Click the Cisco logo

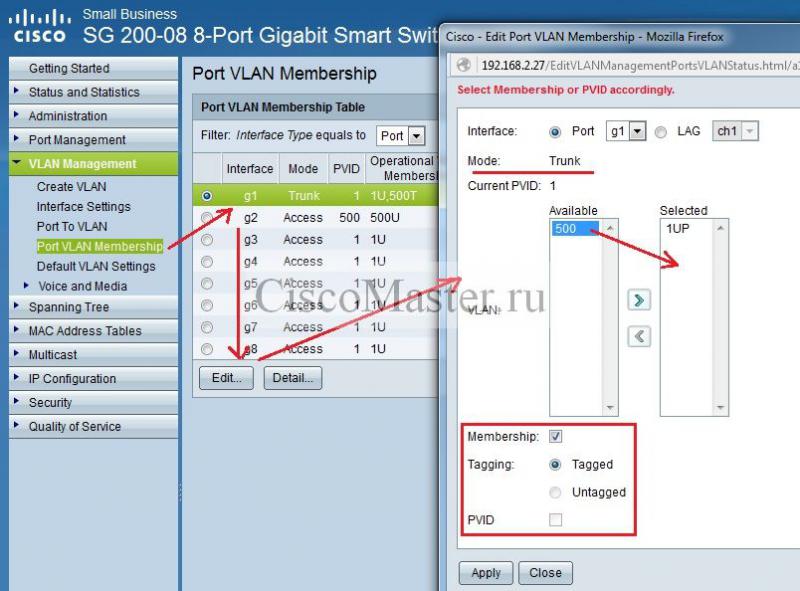tap(40, 28)
